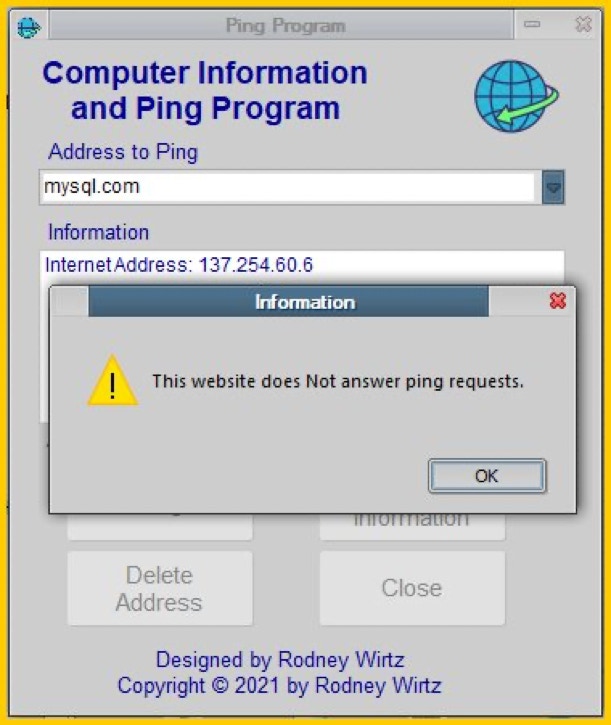Expand the Address to Ping dropdown arrow

[x=553, y=187]
